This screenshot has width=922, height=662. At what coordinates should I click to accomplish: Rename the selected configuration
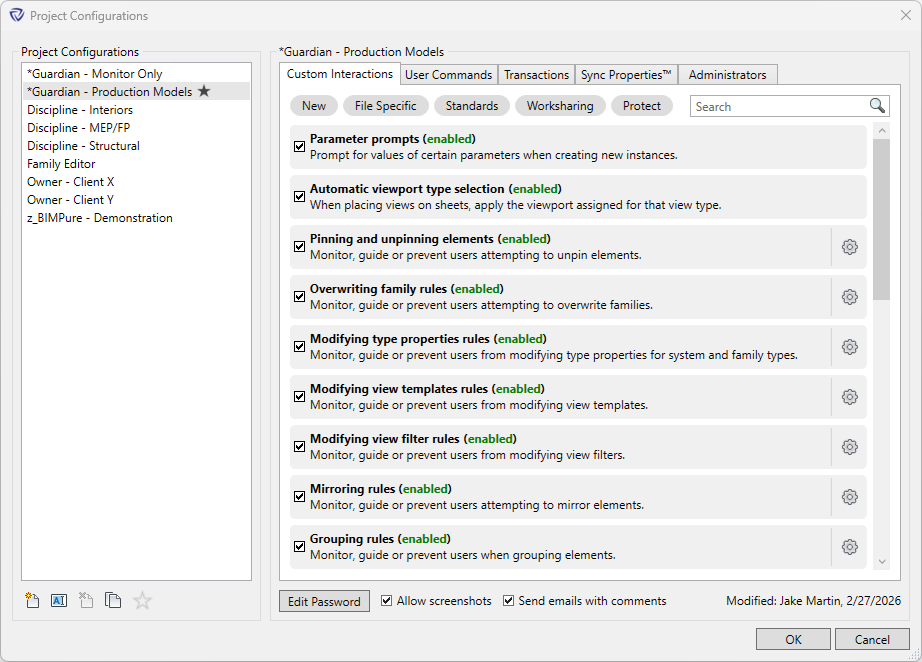(58, 600)
